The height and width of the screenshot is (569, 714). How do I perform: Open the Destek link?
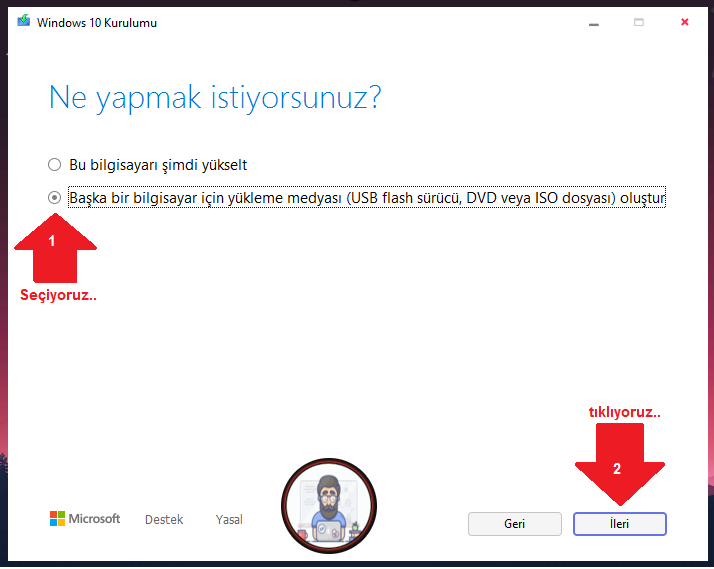164,519
